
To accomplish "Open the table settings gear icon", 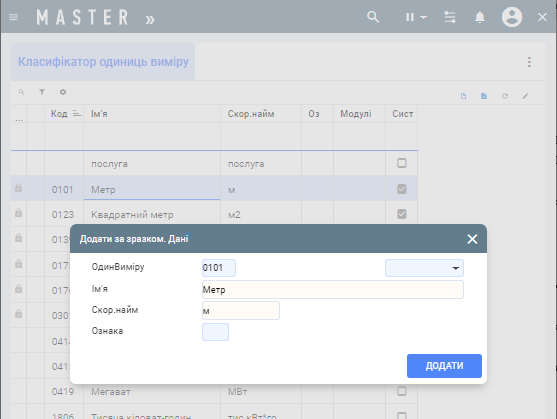I will (x=63, y=92).
